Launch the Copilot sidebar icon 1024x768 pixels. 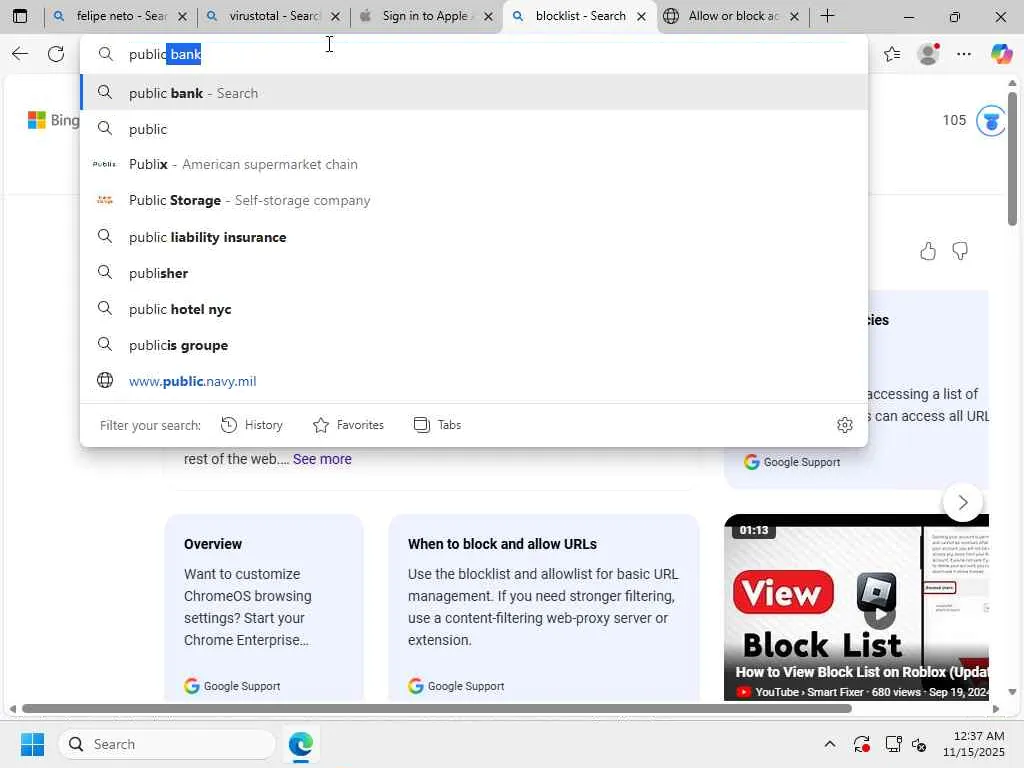pyautogui.click(x=1001, y=54)
